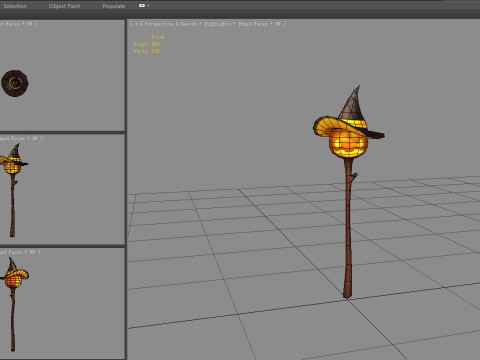Open the Selection ribbon tab
Screen dimensions: 480x360
(15, 6)
